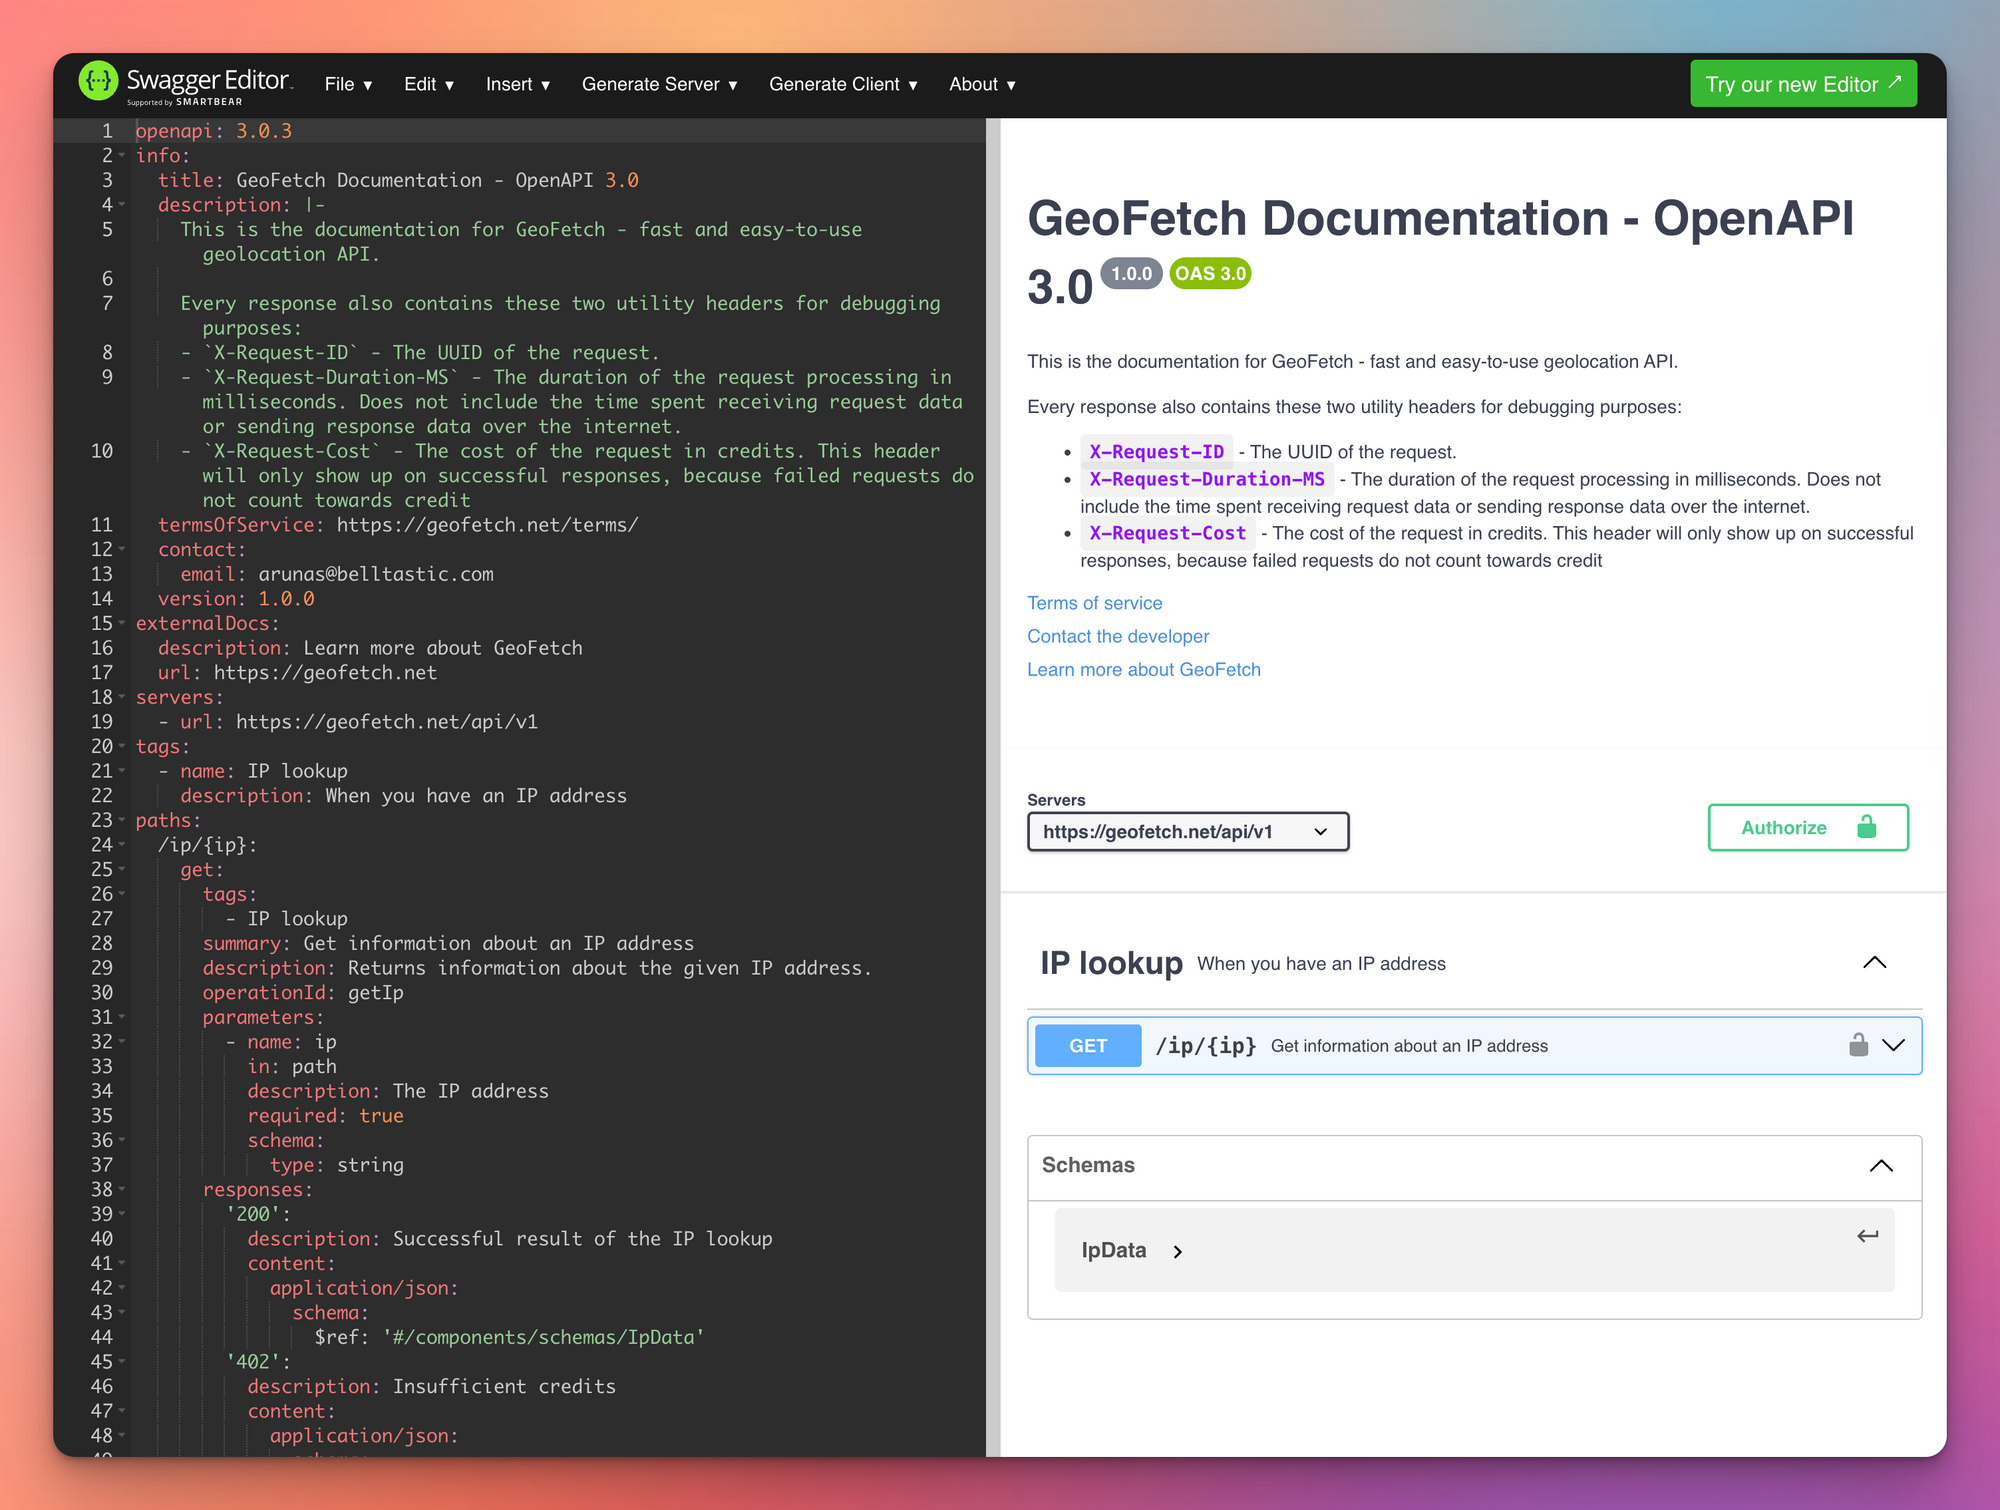The width and height of the screenshot is (2000, 1510).
Task: Fold the tags block at line 20
Action: (x=122, y=747)
